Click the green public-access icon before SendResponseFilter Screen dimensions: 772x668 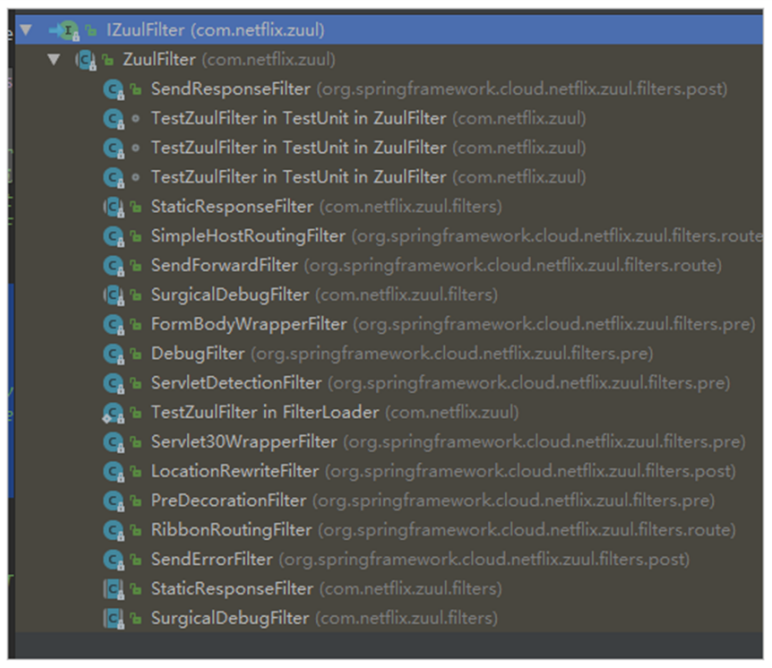[135, 89]
